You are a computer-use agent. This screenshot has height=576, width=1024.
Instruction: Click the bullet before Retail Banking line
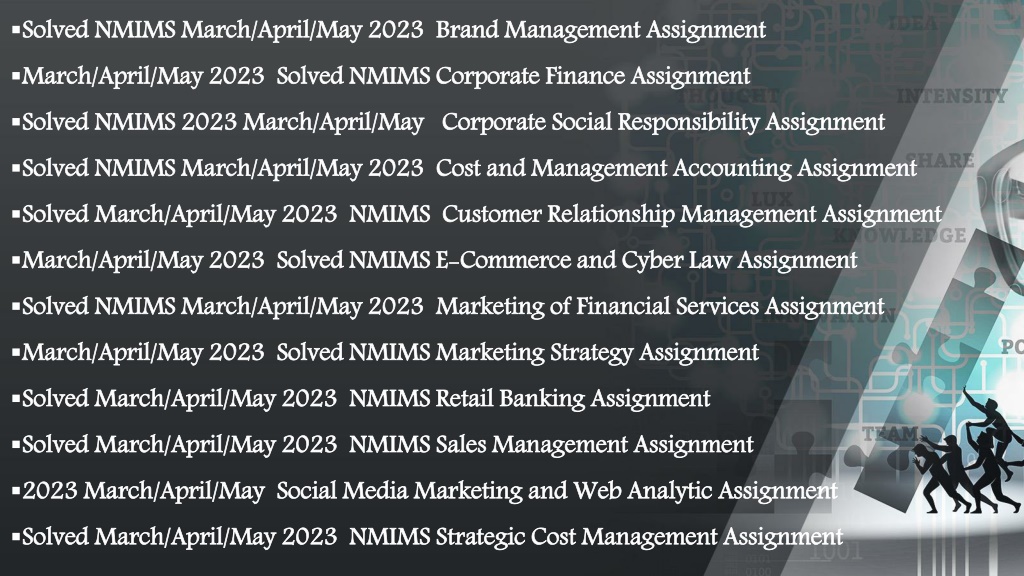click(x=16, y=398)
